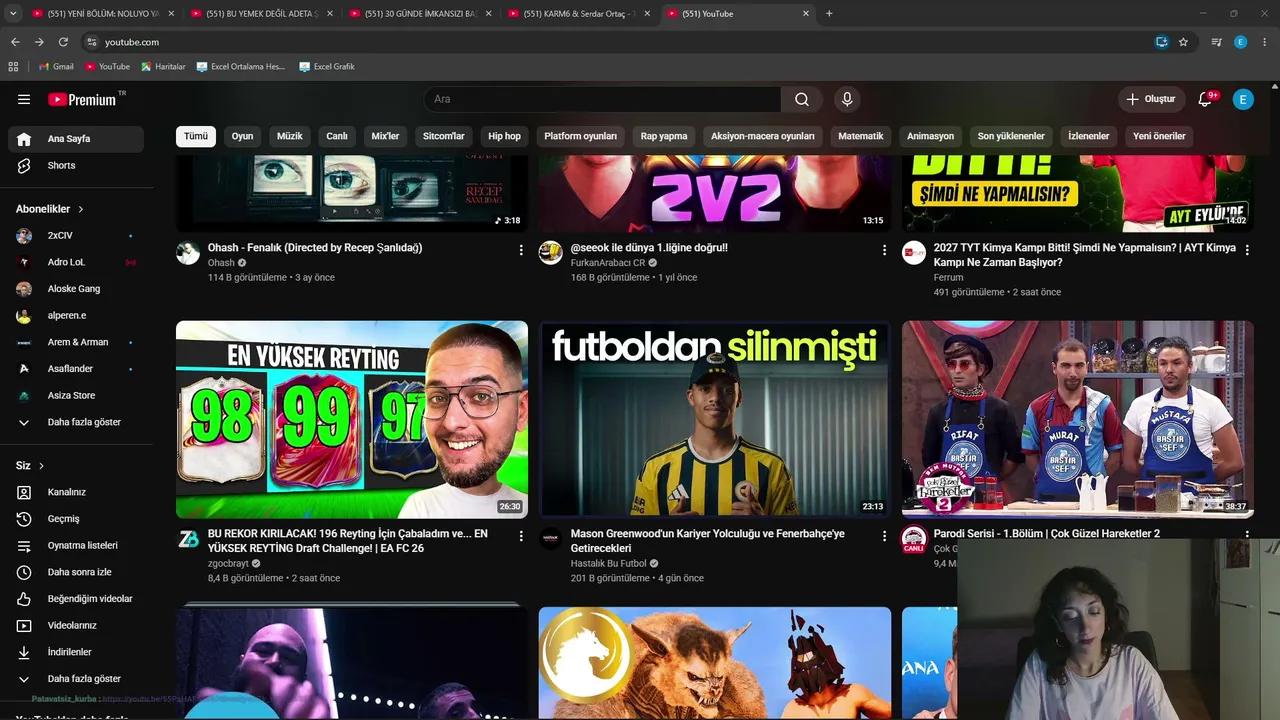Open Mason Greenwood'un Kariyer Yolculuğu title
Viewport: 1280px width, 720px height.
click(x=707, y=541)
